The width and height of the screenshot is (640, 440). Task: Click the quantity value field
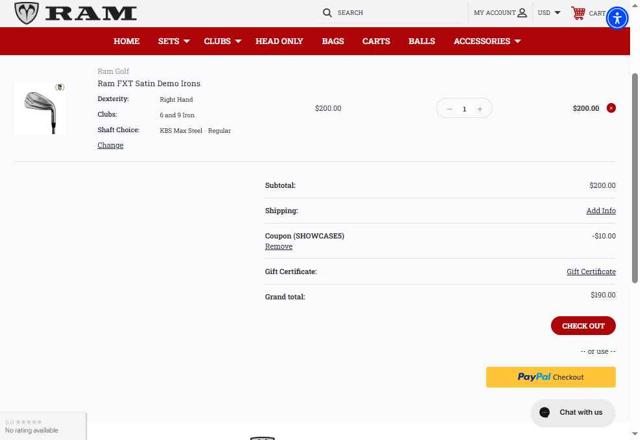464,109
